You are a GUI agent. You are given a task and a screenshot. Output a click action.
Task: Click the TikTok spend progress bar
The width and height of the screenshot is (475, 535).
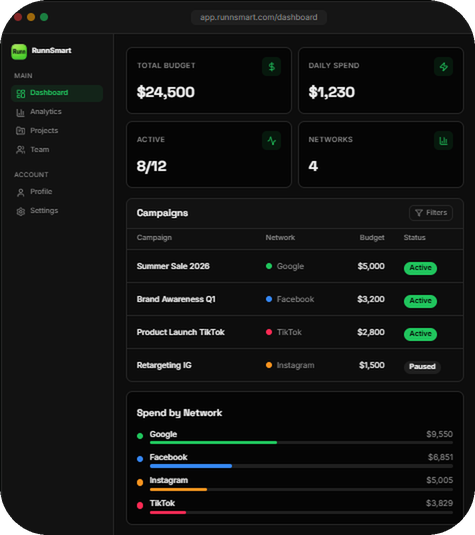[x=301, y=512]
